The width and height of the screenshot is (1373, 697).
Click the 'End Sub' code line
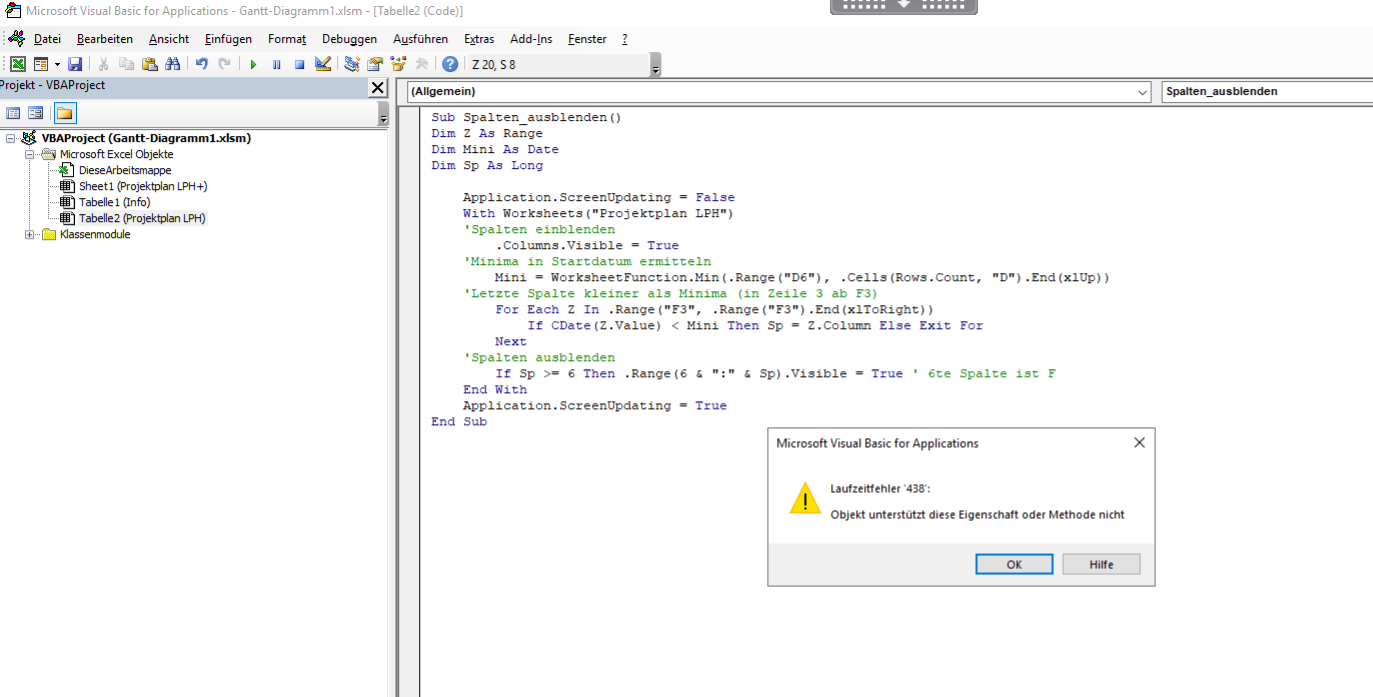click(x=459, y=421)
